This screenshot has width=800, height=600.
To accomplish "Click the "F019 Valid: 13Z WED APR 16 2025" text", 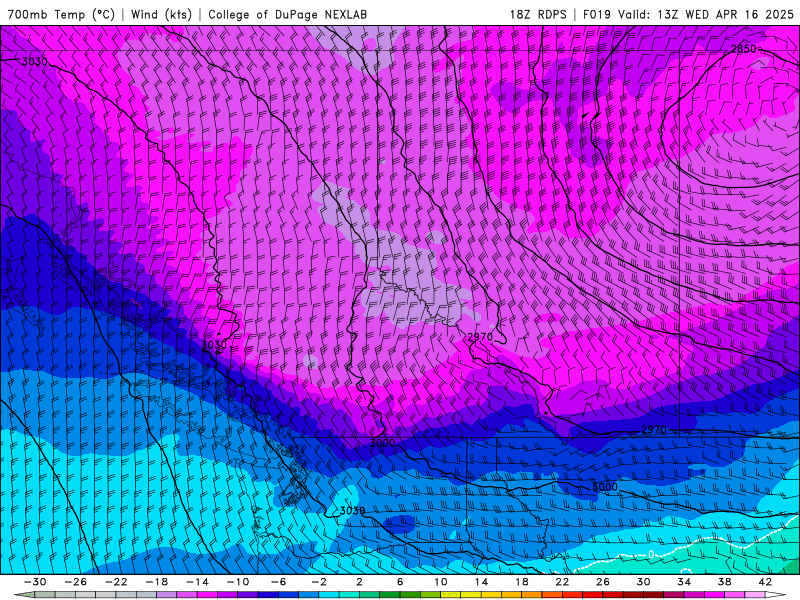I will pos(688,14).
